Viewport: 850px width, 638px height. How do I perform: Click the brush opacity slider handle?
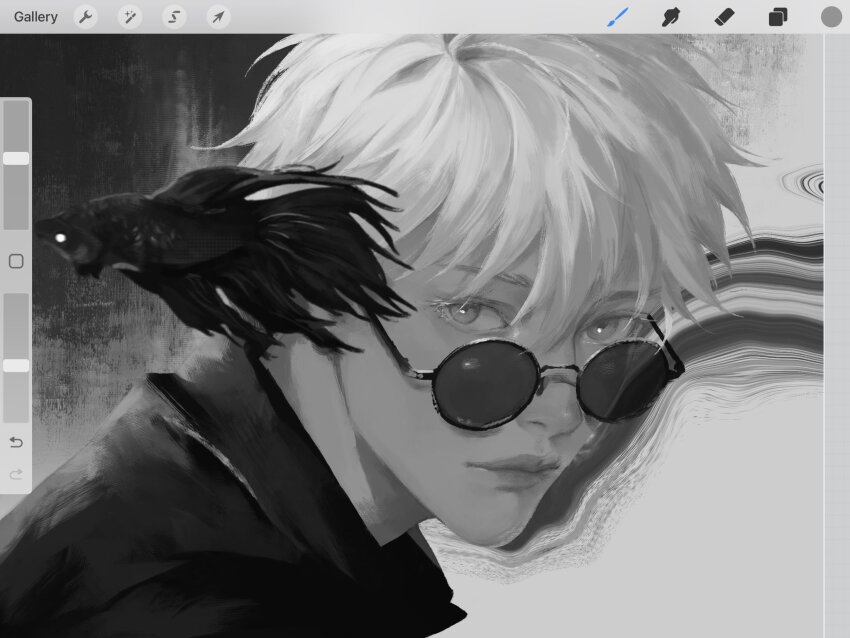click(16, 366)
